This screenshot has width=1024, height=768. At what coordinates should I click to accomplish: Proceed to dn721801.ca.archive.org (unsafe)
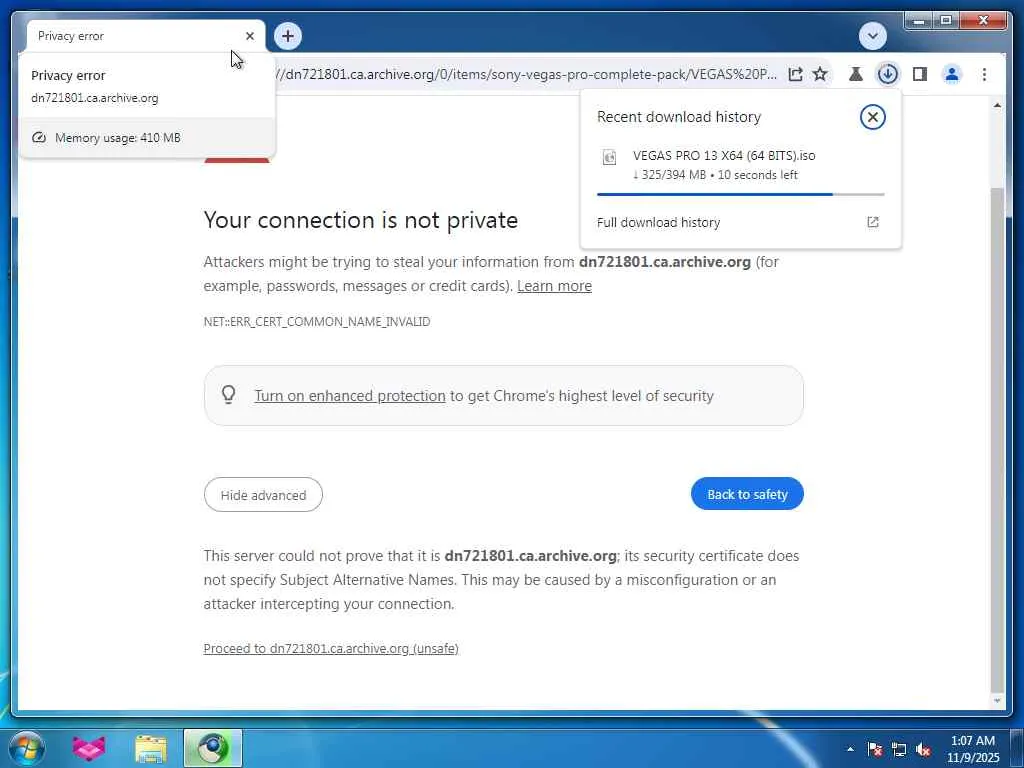(x=331, y=648)
